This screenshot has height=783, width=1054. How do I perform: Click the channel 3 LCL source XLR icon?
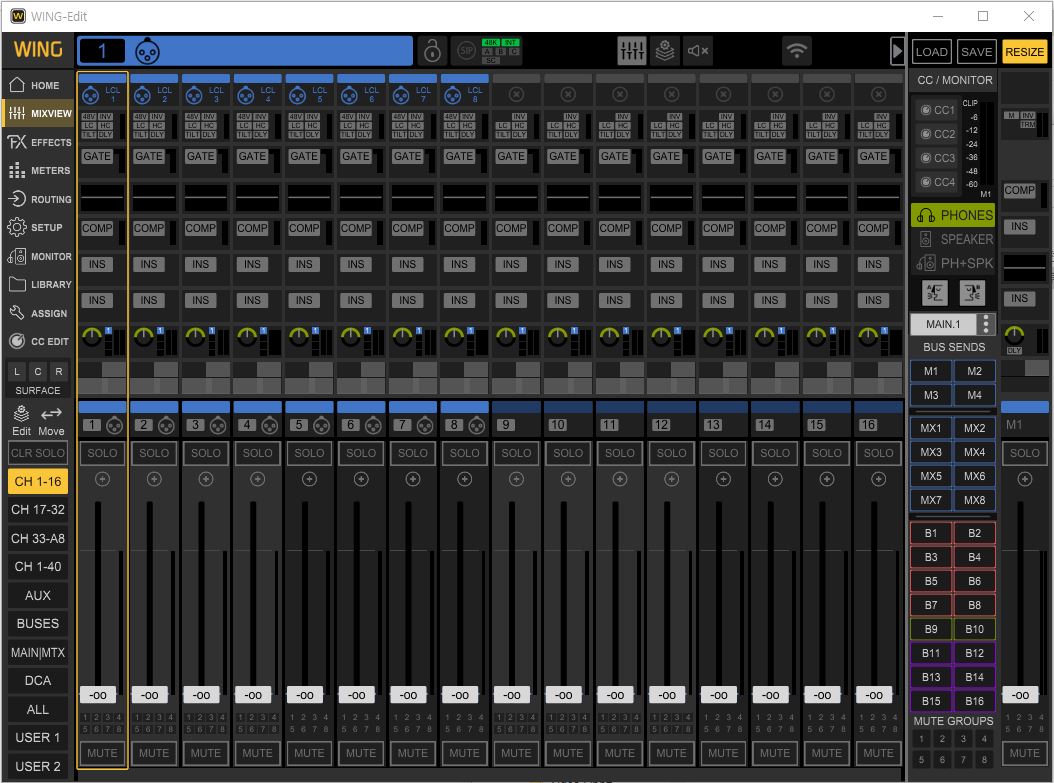pyautogui.click(x=194, y=95)
